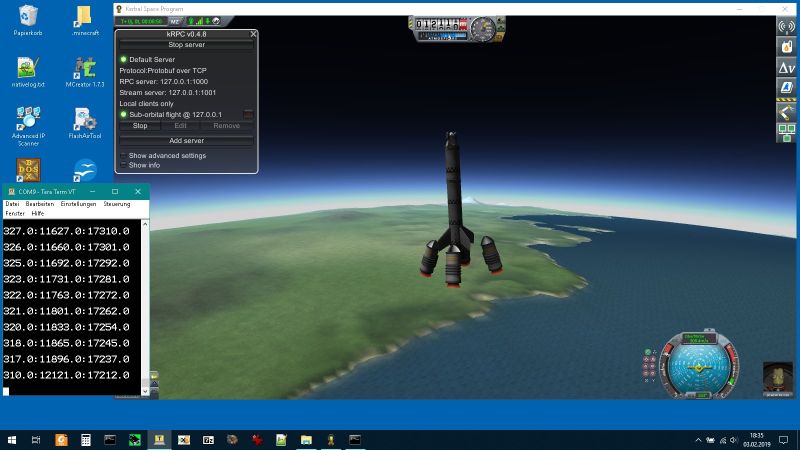Enable Show advanced settings checkbox

[x=123, y=156]
